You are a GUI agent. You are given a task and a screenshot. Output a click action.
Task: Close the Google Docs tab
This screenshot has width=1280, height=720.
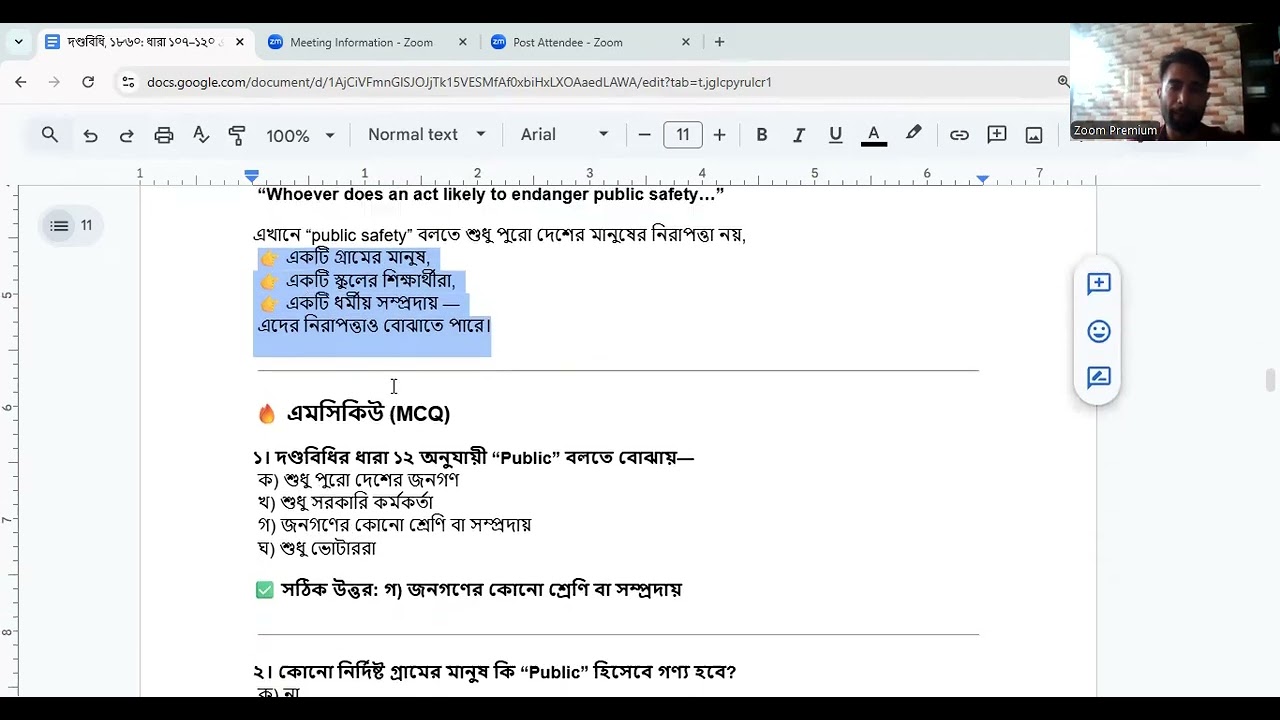coord(239,42)
